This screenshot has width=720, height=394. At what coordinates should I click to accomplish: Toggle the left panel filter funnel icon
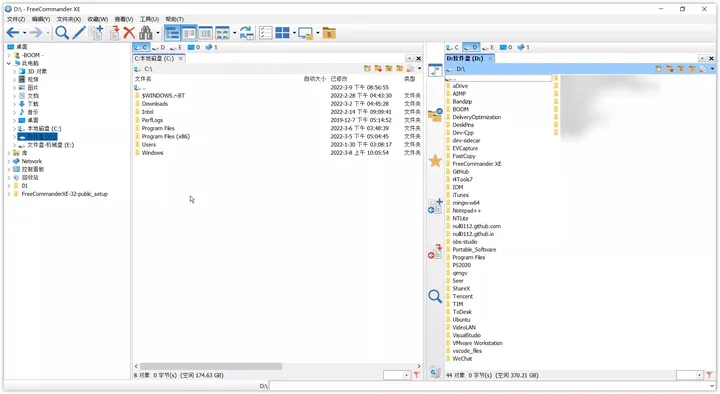(x=416, y=375)
